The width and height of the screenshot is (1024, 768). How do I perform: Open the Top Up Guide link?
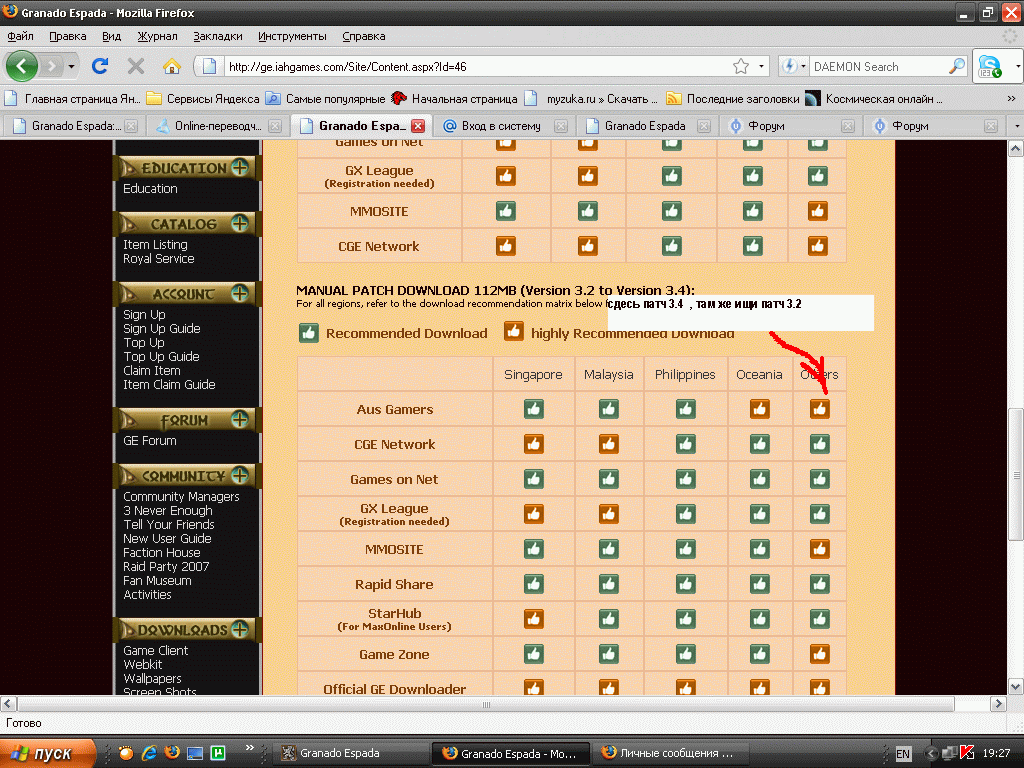click(161, 357)
